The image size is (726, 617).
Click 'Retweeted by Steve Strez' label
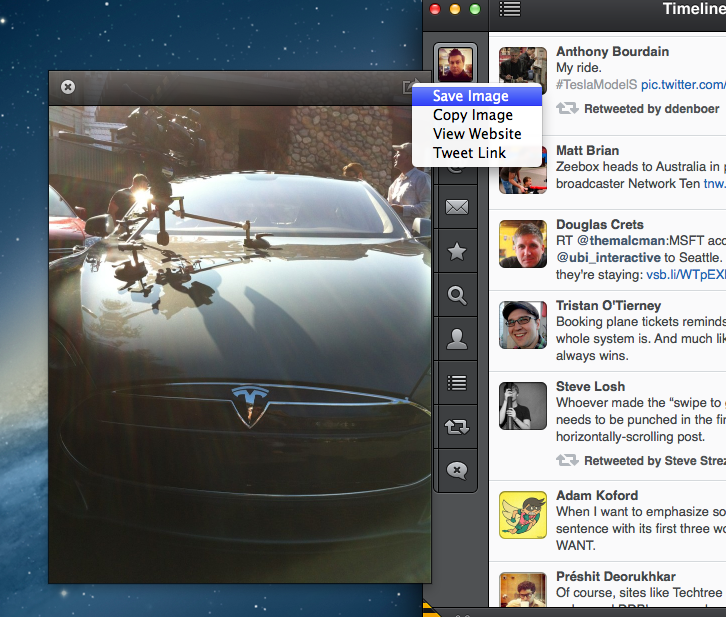point(655,461)
